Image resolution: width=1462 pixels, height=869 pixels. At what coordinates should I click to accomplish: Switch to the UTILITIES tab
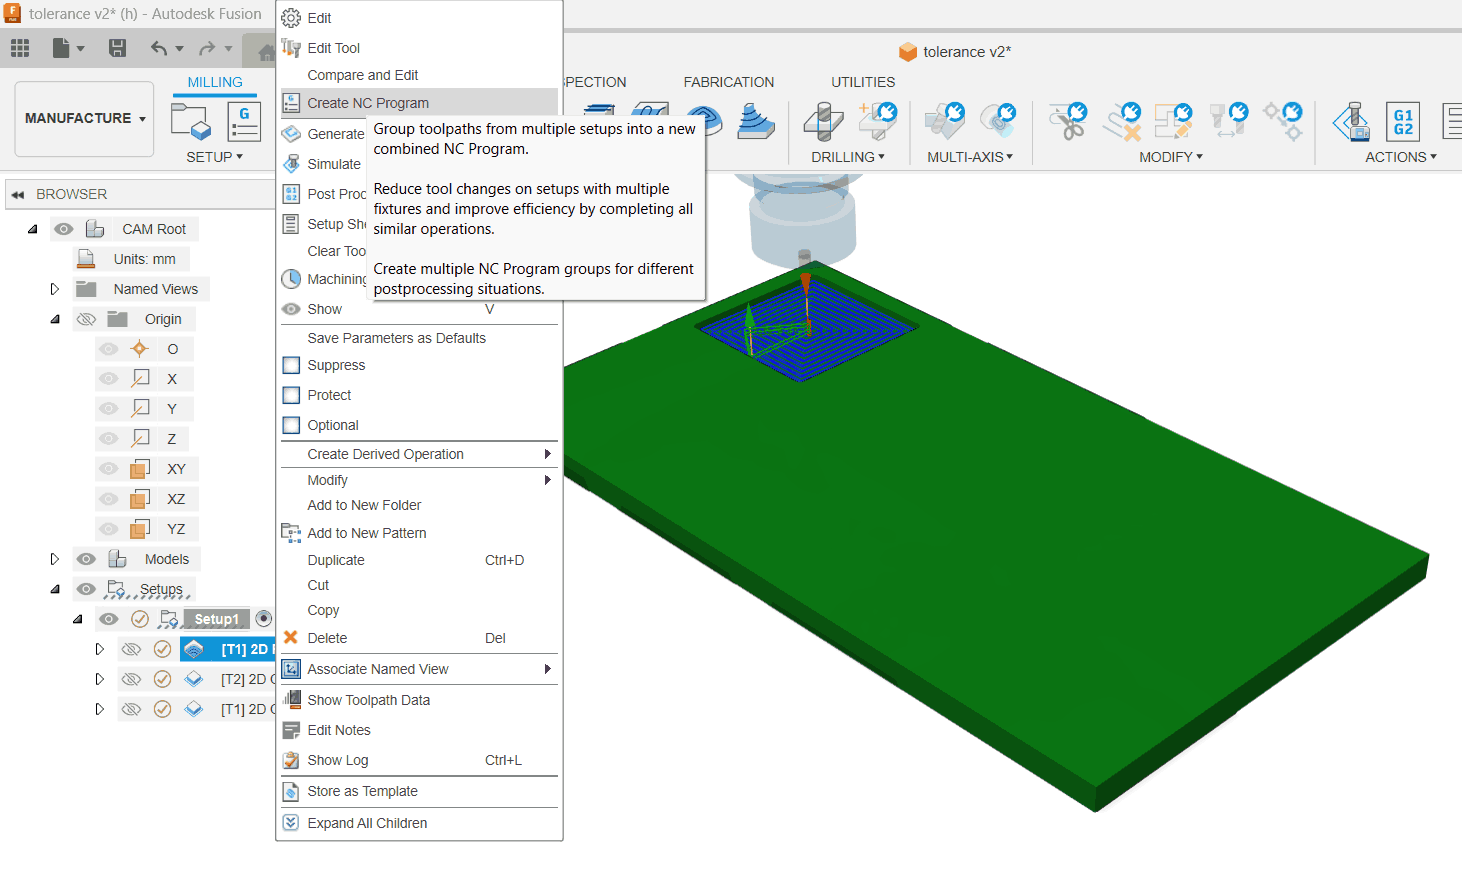[863, 82]
